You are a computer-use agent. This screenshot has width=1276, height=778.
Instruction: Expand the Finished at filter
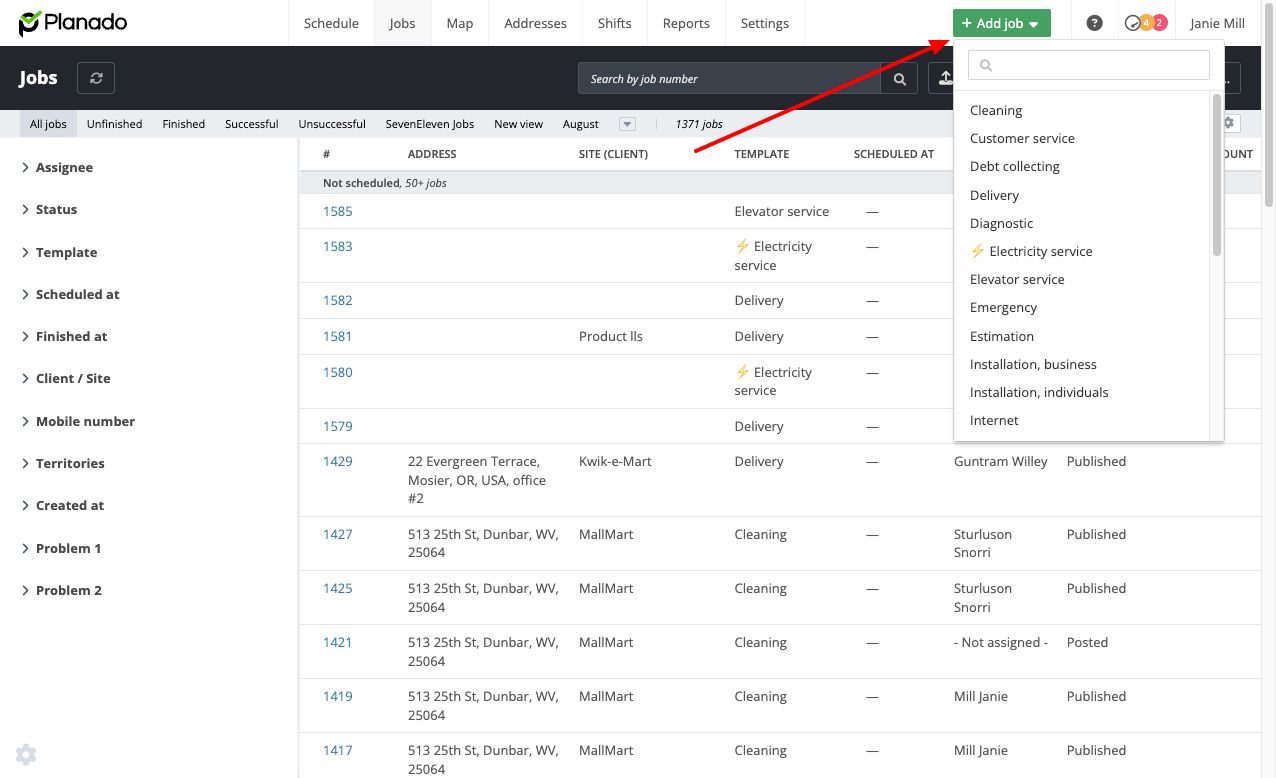point(64,336)
